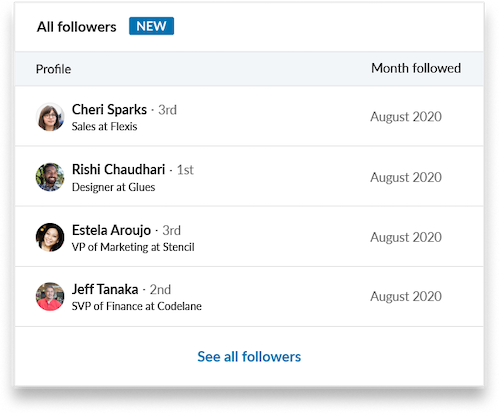The image size is (500, 414).
Task: Click the Month followed column header
Action: pyautogui.click(x=416, y=68)
